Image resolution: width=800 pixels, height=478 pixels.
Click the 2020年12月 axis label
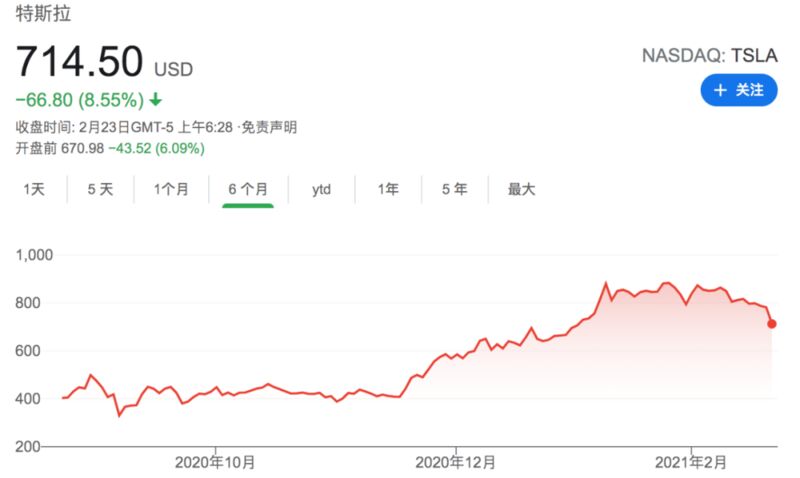click(x=455, y=462)
